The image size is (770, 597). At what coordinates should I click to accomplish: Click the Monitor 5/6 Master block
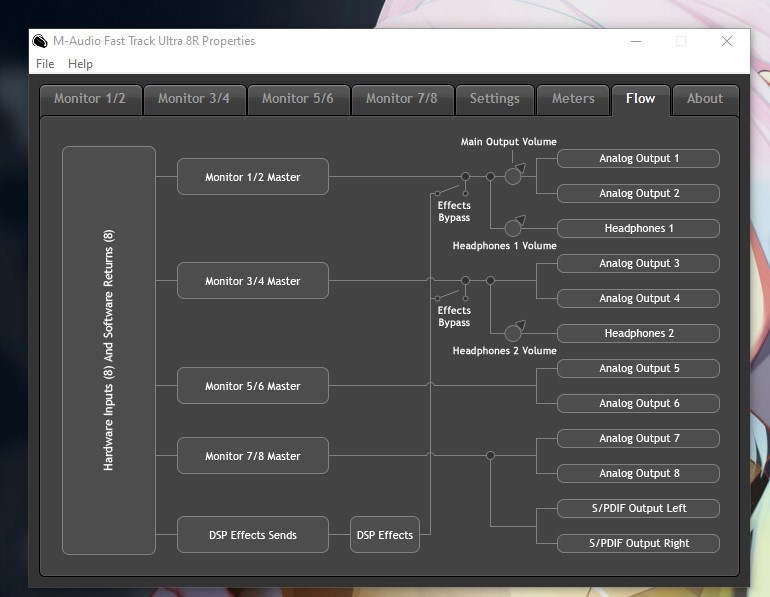[253, 386]
